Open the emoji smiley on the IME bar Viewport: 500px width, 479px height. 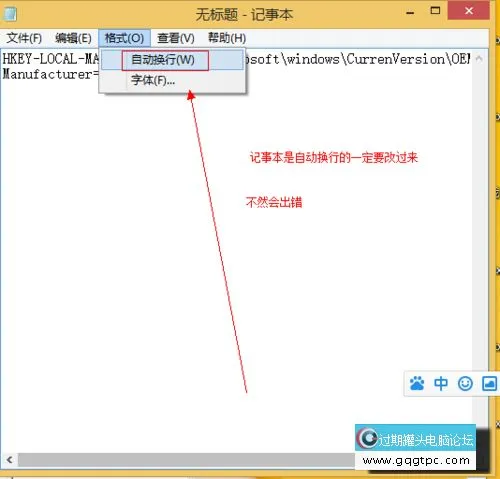click(x=465, y=384)
